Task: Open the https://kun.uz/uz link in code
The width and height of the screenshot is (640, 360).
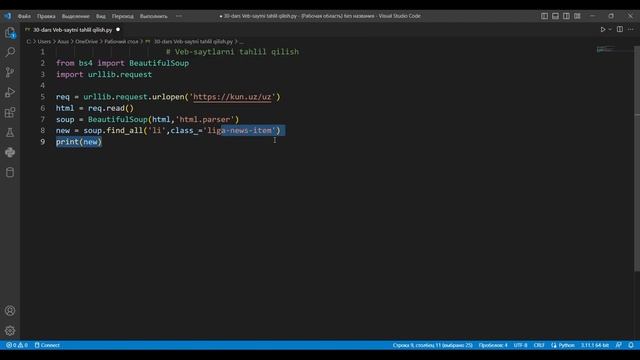Action: [232, 97]
